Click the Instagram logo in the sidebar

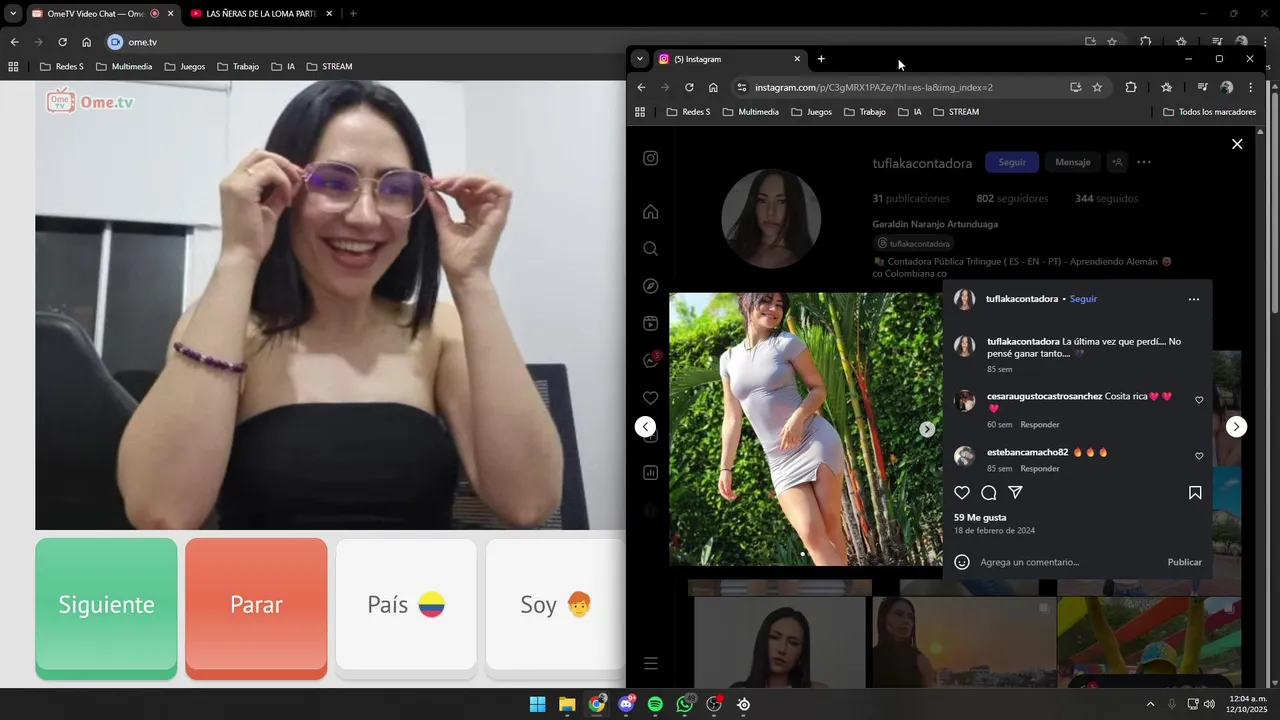tap(650, 158)
